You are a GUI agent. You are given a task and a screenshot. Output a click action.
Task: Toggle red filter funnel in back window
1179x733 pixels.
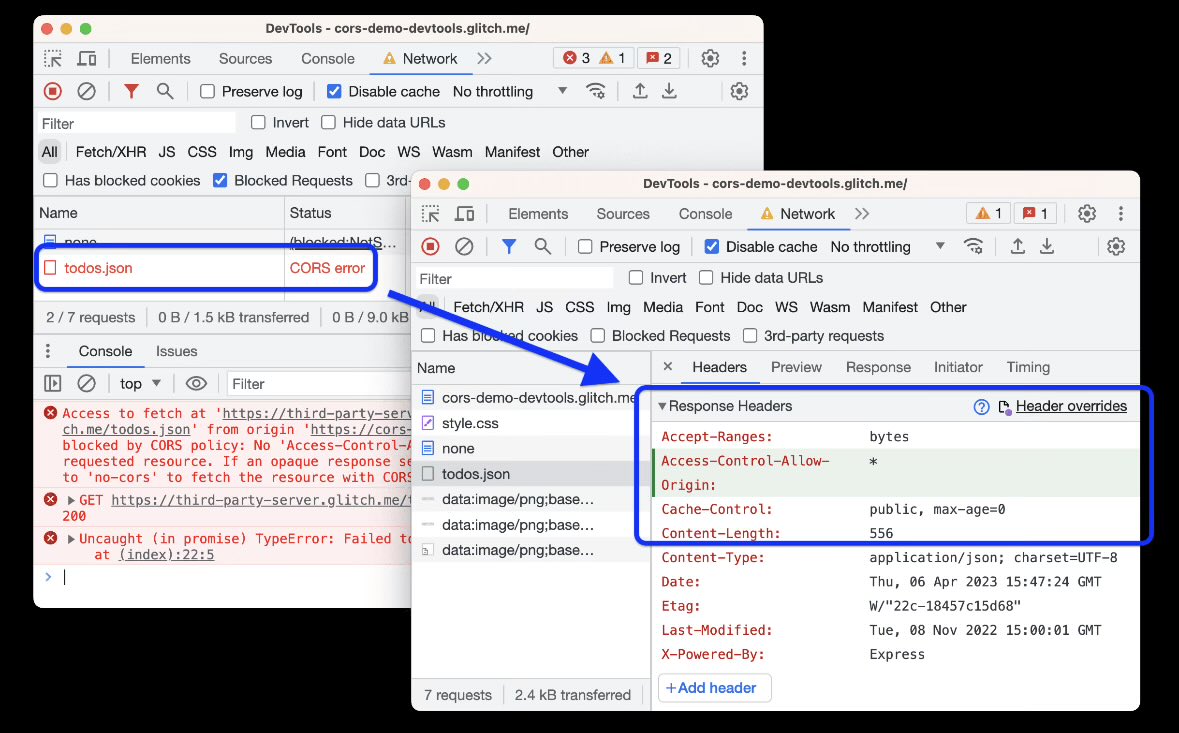pos(131,92)
